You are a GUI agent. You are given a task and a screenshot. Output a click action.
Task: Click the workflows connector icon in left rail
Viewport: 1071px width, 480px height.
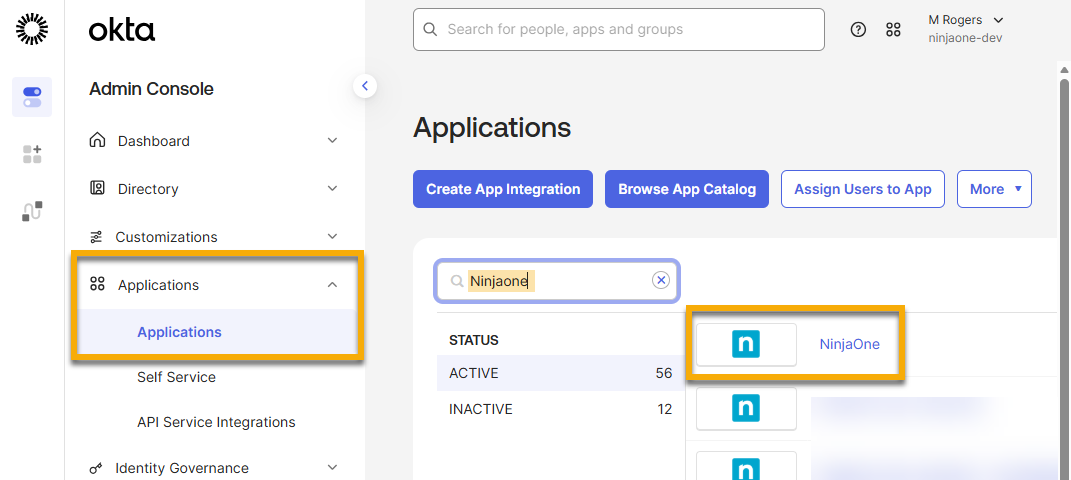(32, 211)
